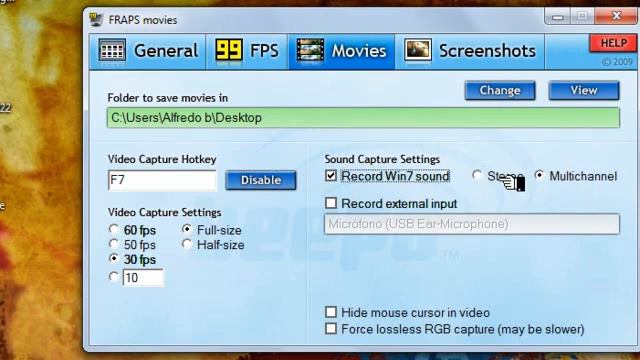Choose Full-size video capture

click(187, 229)
